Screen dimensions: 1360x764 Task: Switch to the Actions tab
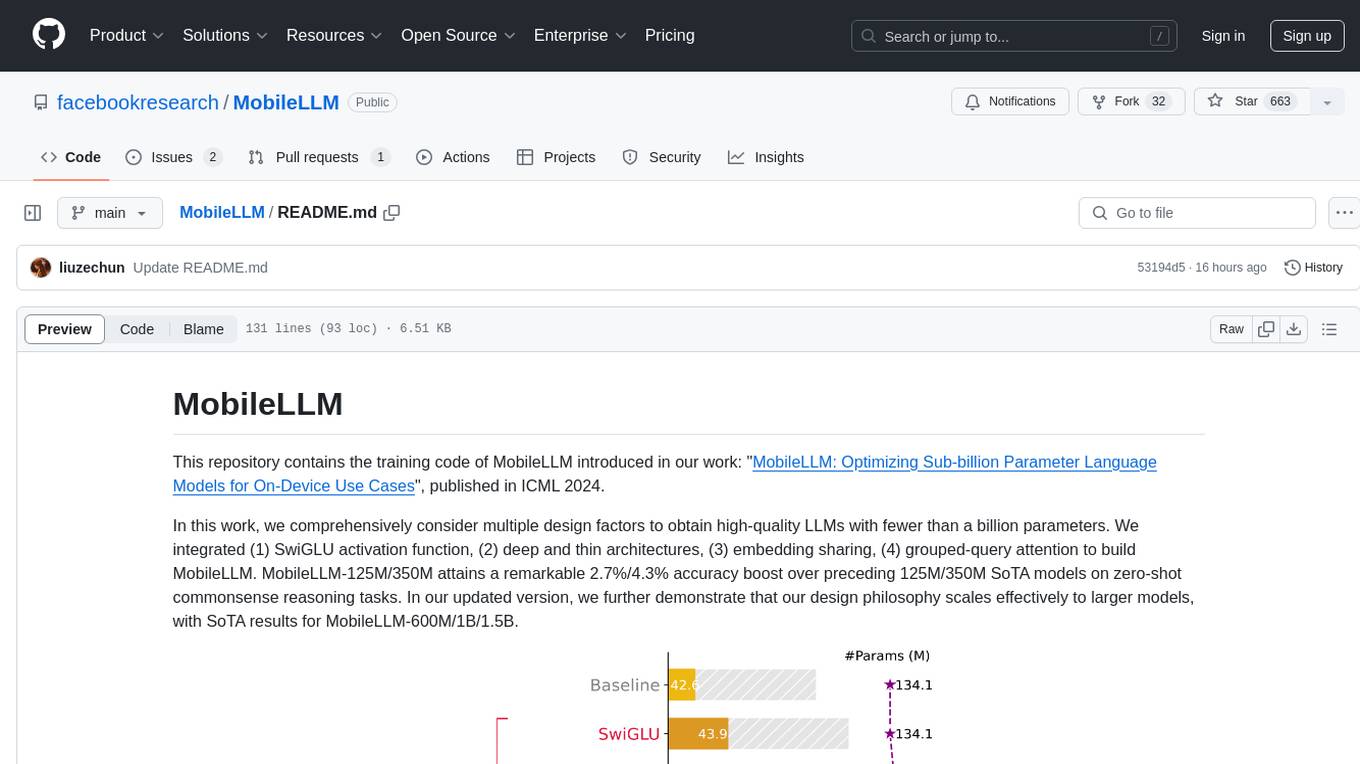pos(453,157)
